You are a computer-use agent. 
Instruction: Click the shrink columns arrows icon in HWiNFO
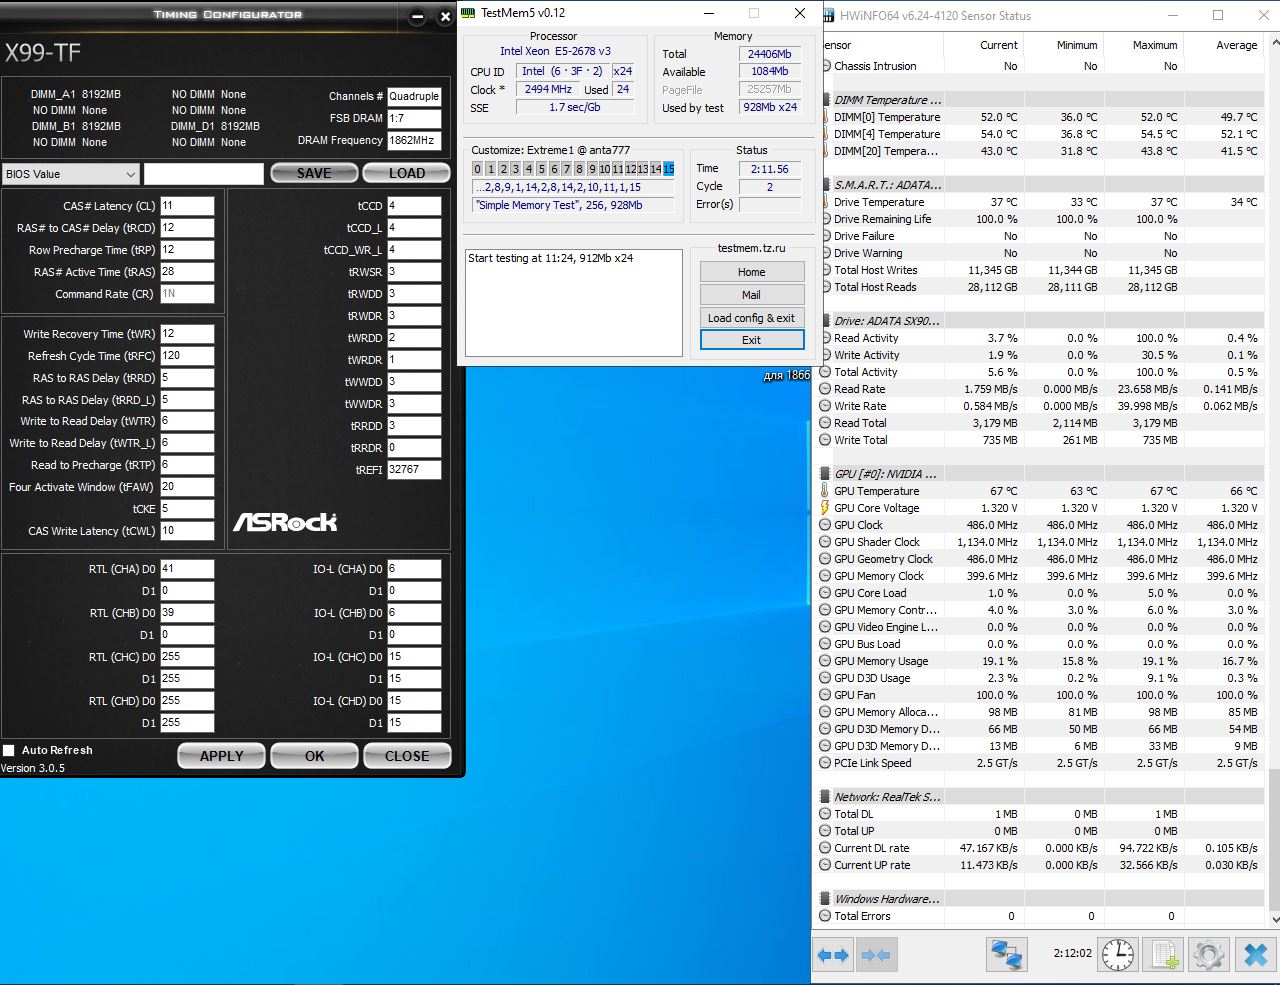click(875, 955)
